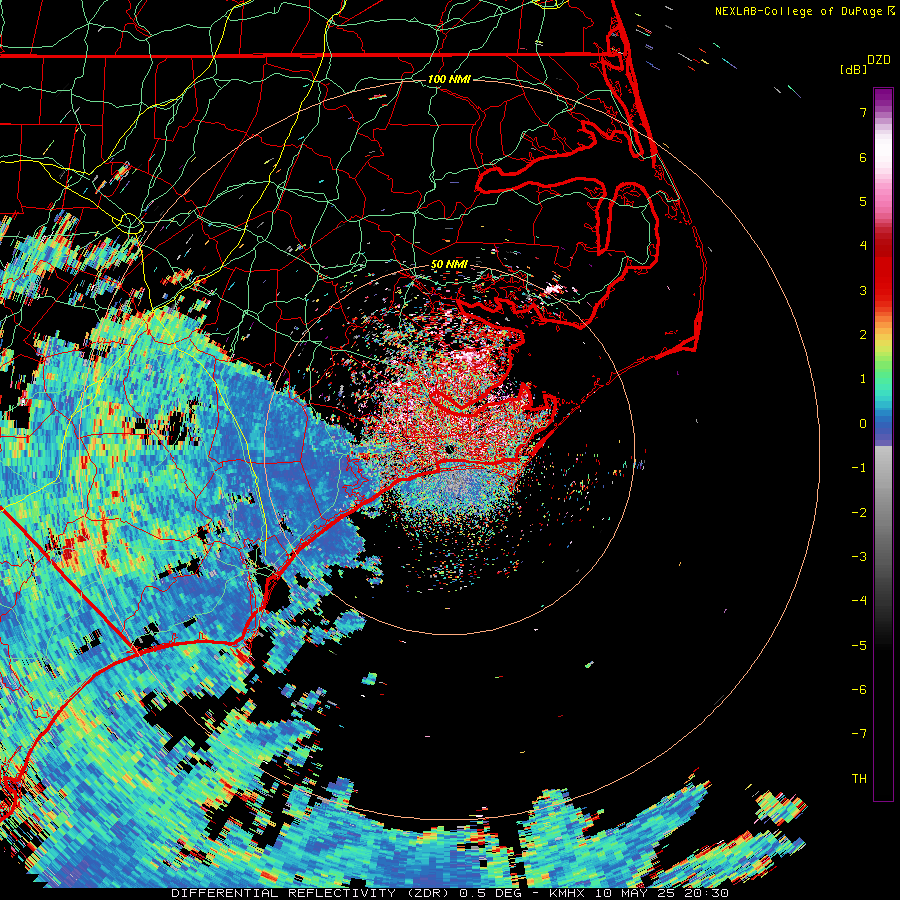
Task: Click the DZD legend title
Action: point(879,60)
